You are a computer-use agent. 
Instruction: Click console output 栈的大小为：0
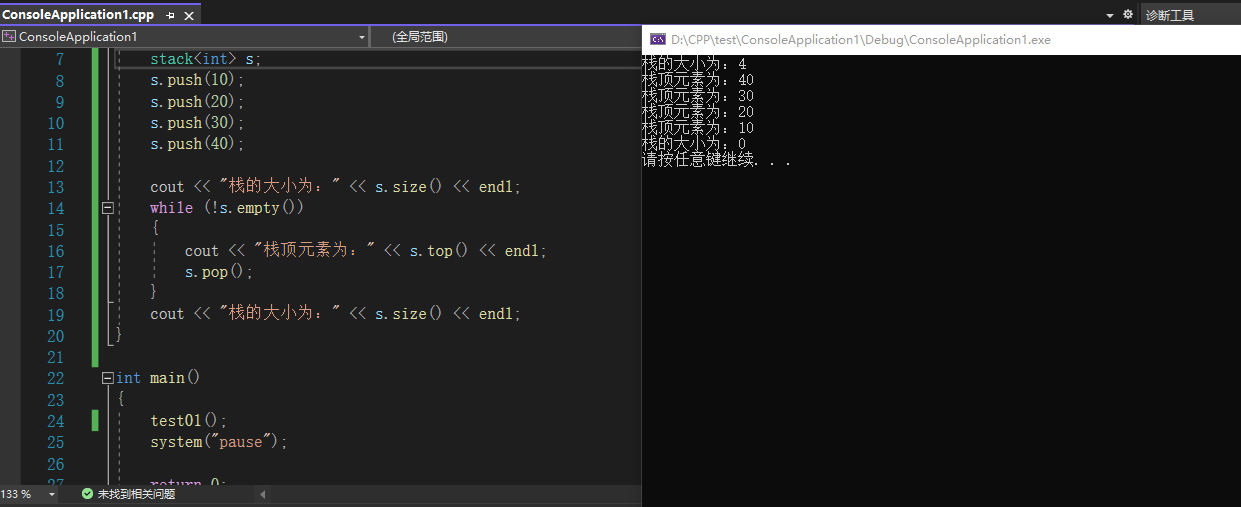point(693,144)
